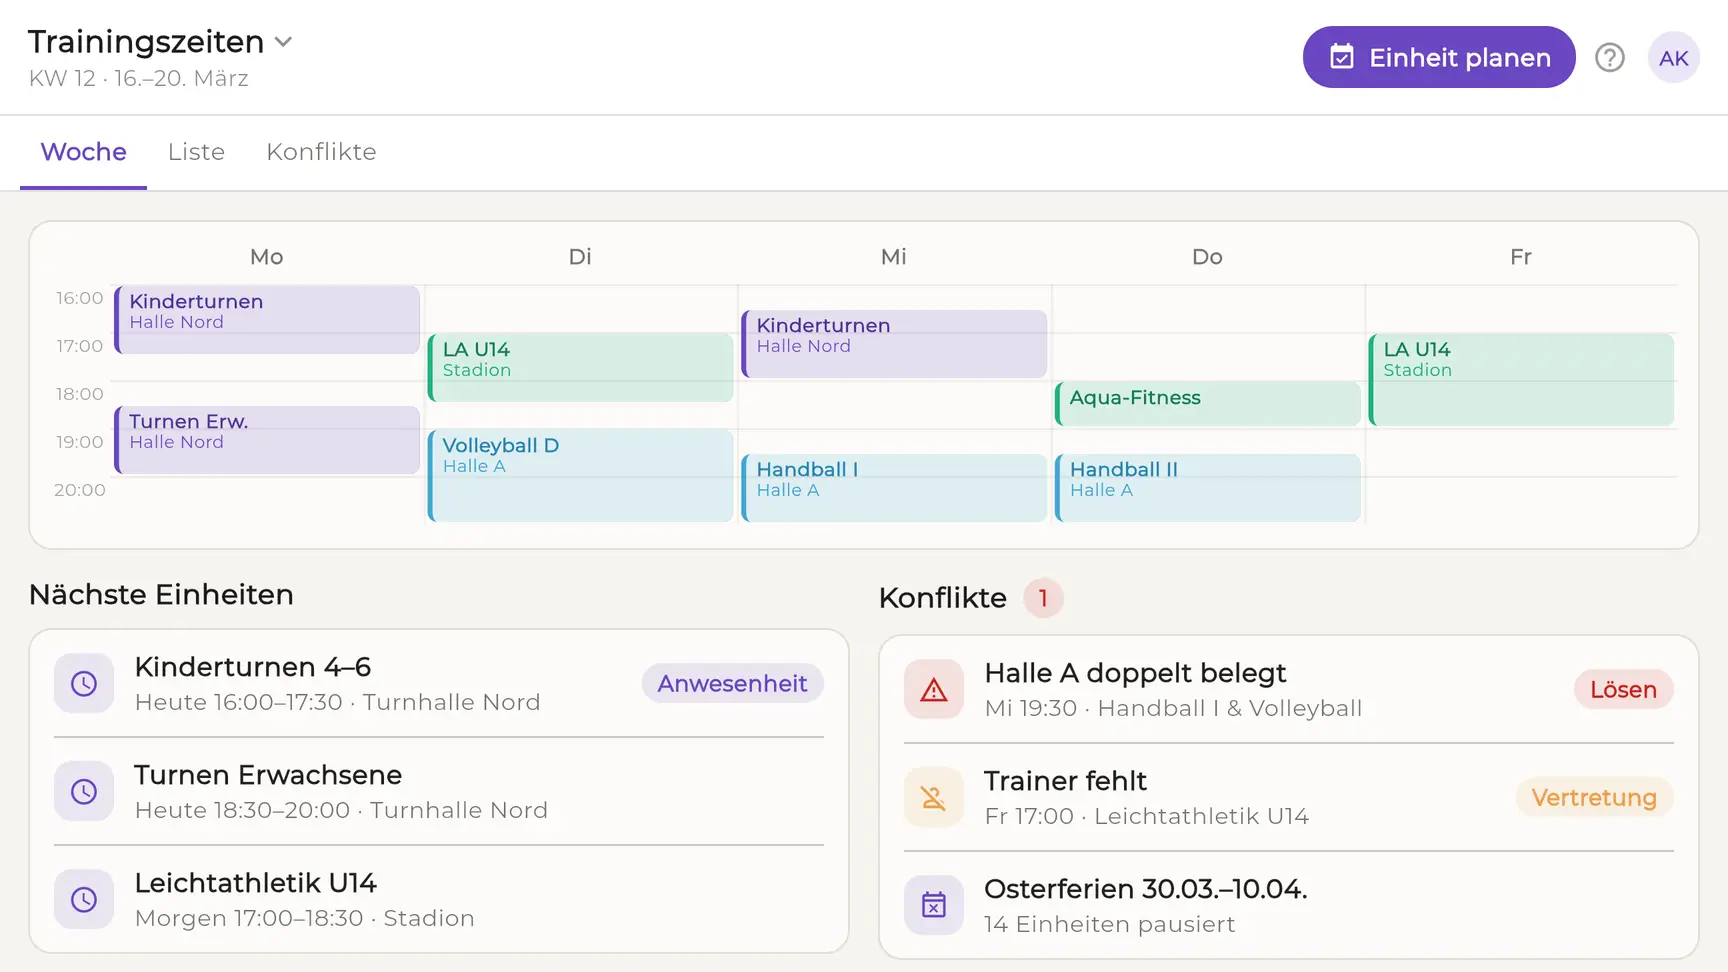Select the Leichtathletik U14 upcoming unit
Viewport: 1728px width, 972px height.
[439, 899]
